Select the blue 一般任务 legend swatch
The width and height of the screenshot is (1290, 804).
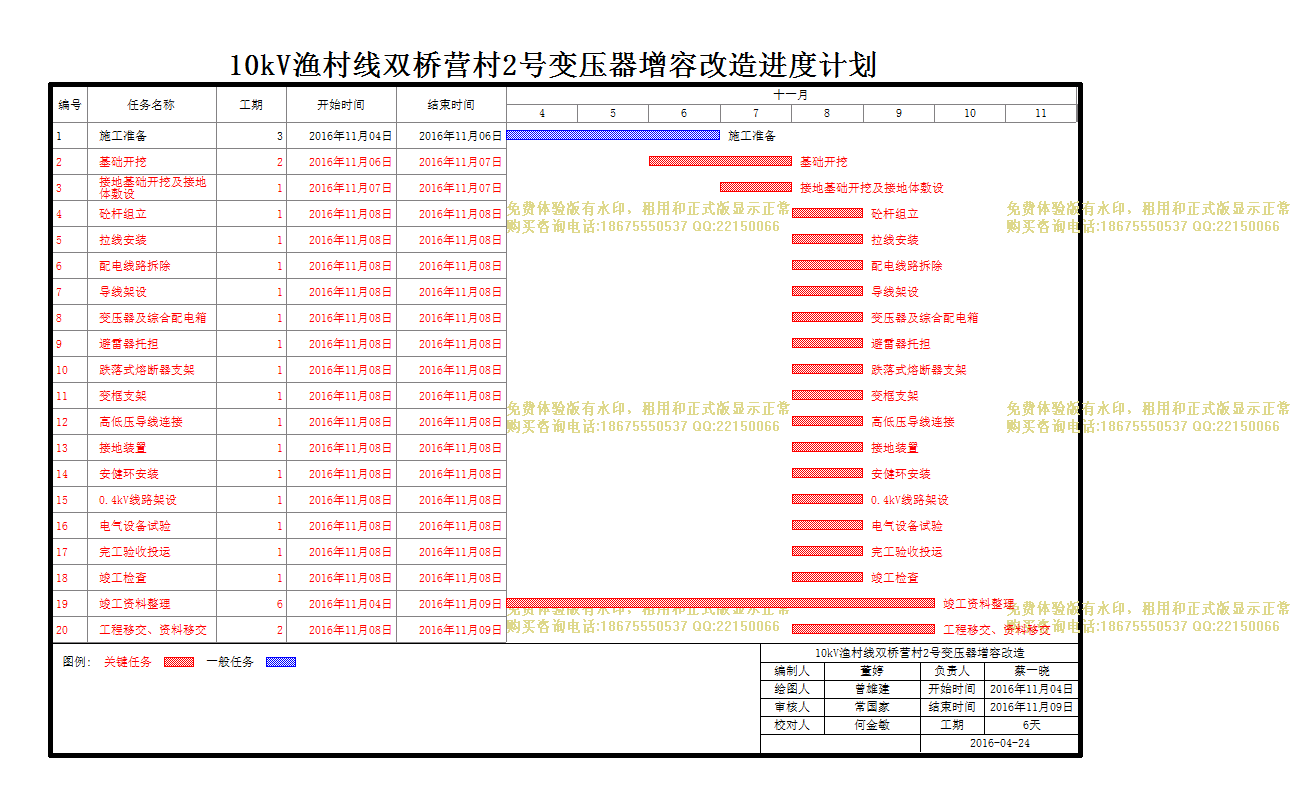click(281, 662)
